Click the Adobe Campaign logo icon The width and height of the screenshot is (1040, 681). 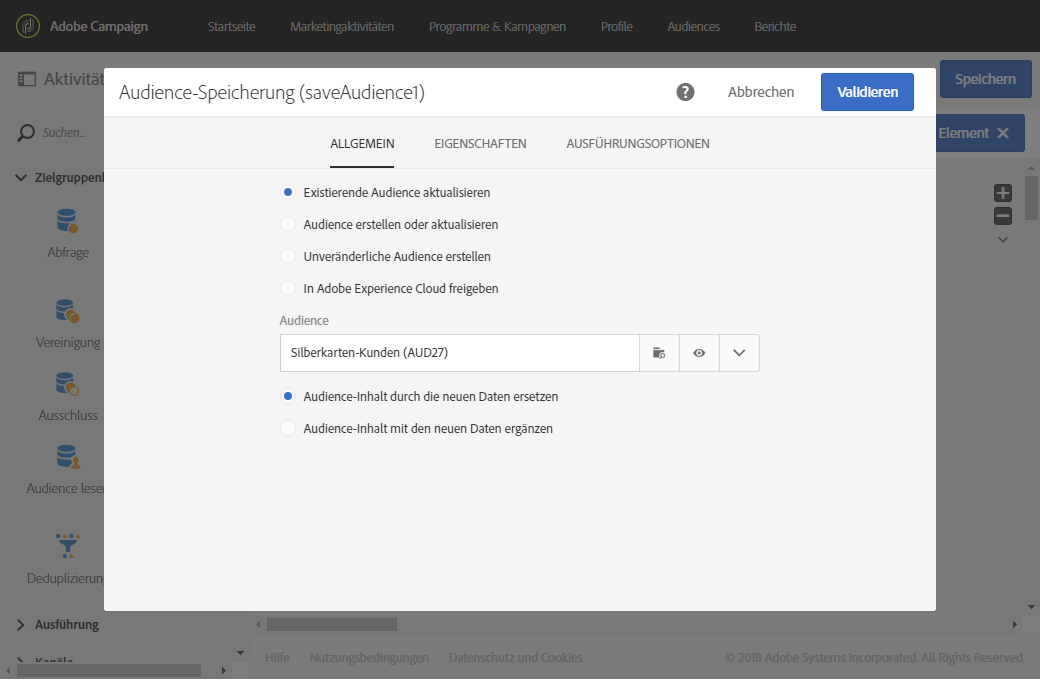[28, 27]
